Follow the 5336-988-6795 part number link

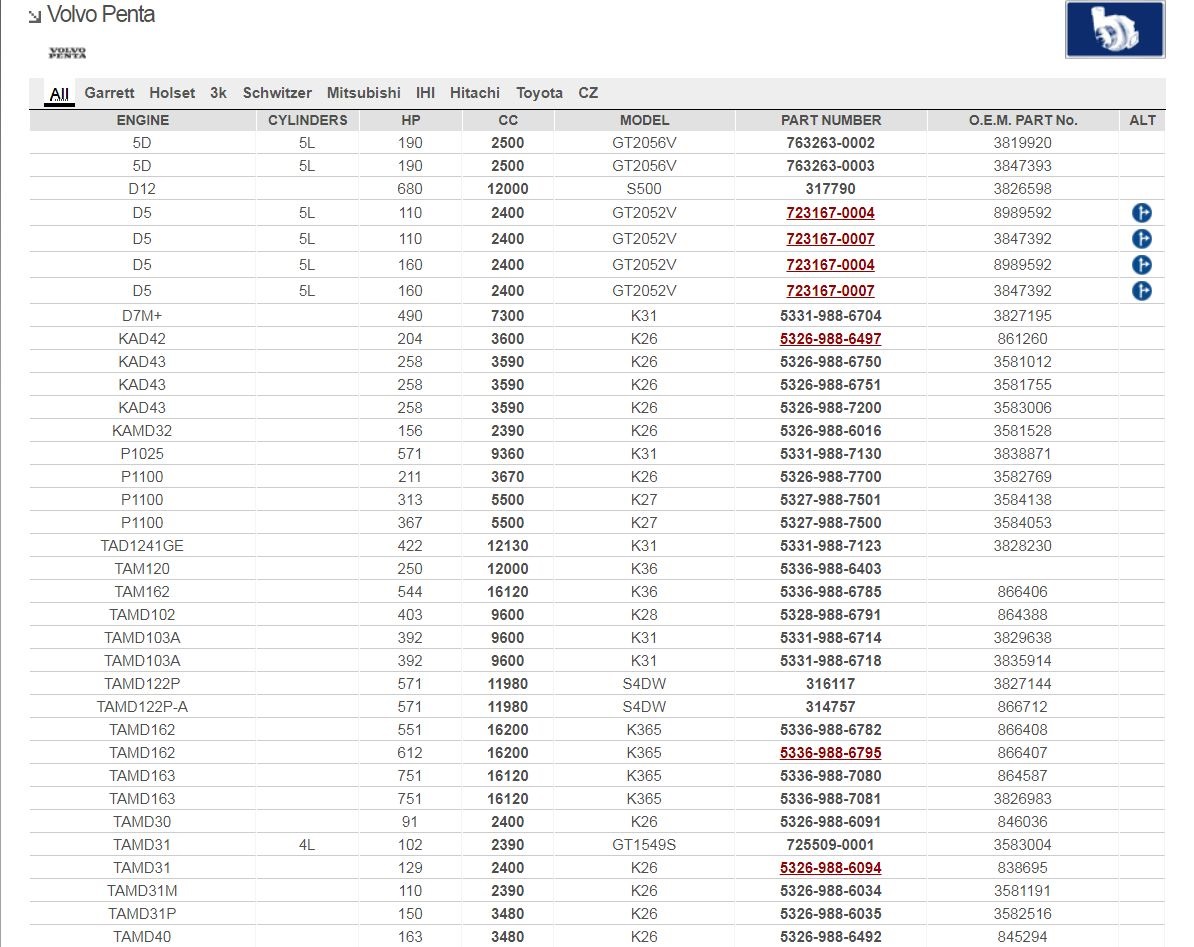click(x=830, y=753)
